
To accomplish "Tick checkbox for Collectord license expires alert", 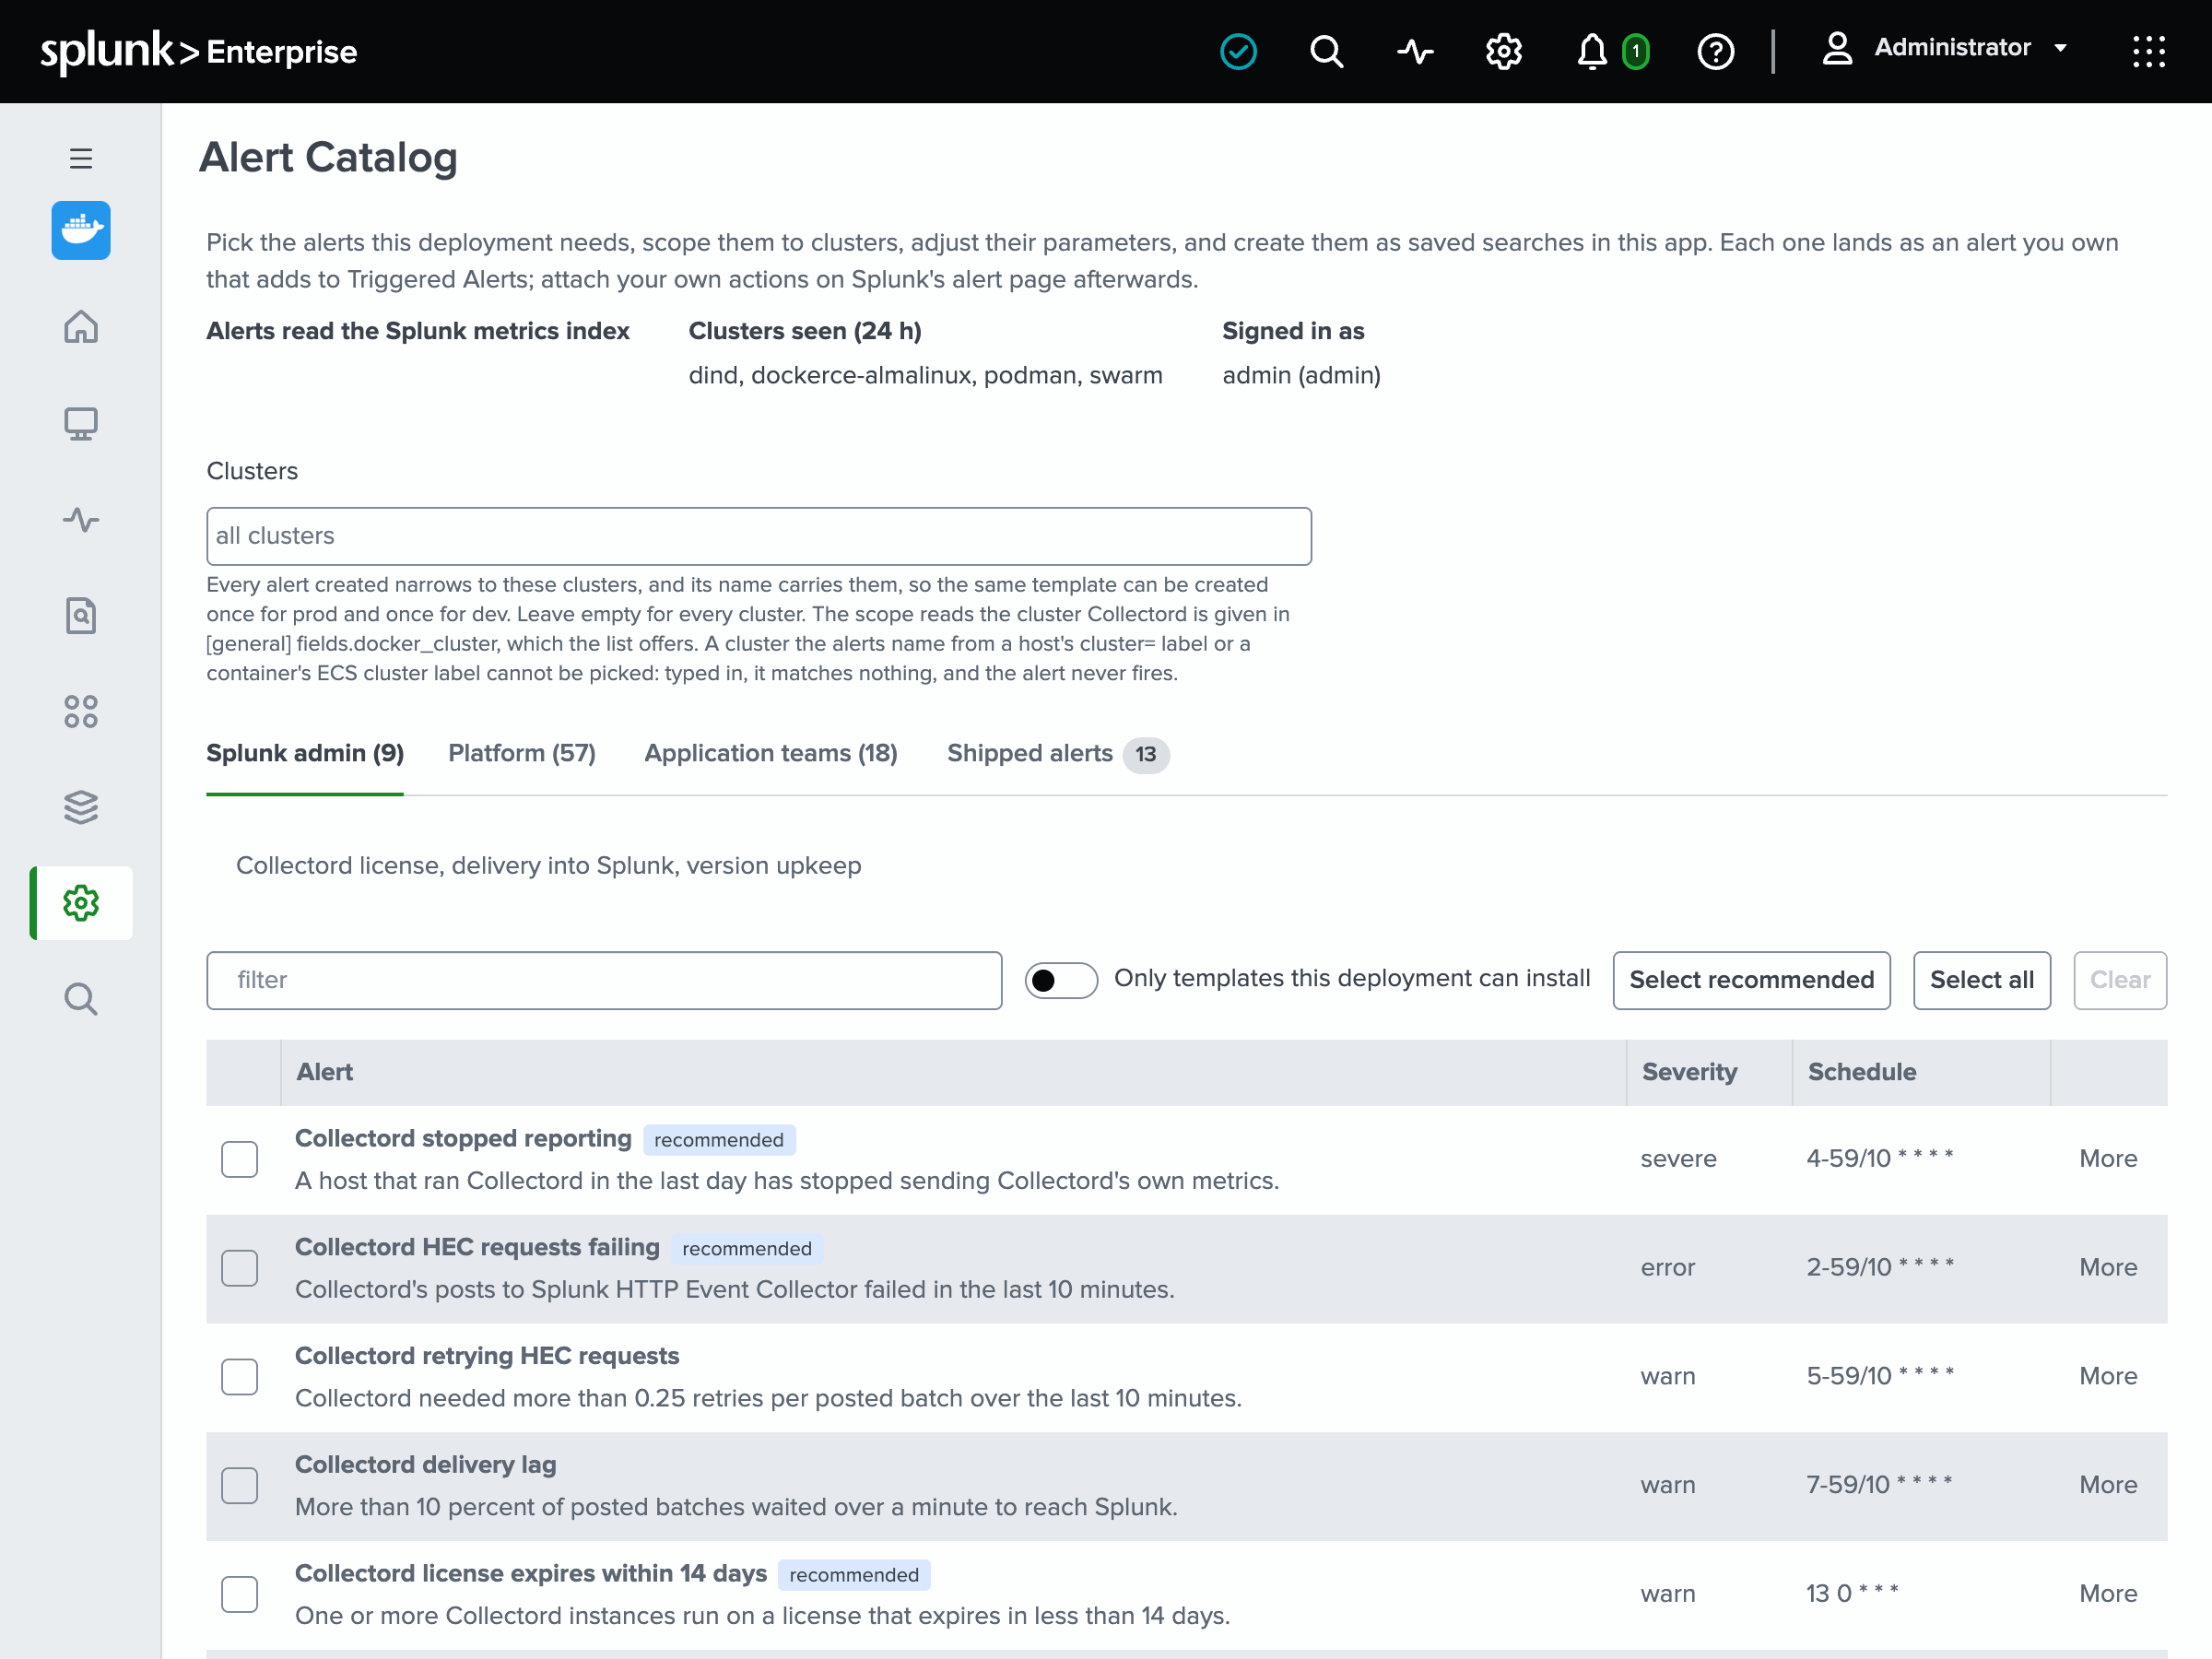I will coord(239,1594).
